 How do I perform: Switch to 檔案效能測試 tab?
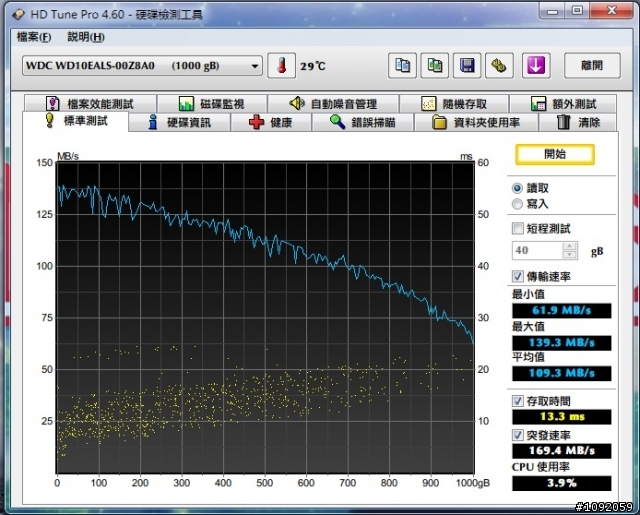point(90,104)
